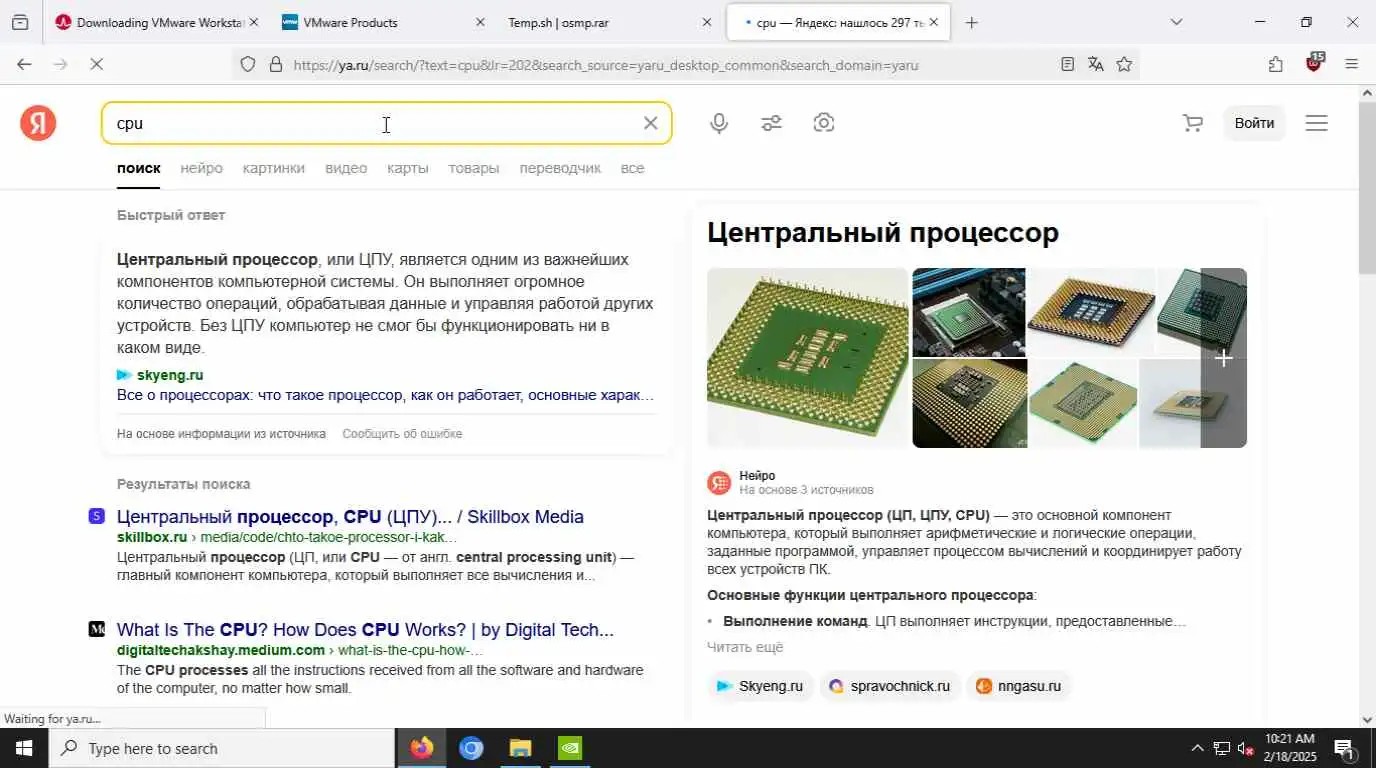Open the uBlock extension shield icon
Image resolution: width=1376 pixels, height=768 pixels.
tap(1314, 63)
